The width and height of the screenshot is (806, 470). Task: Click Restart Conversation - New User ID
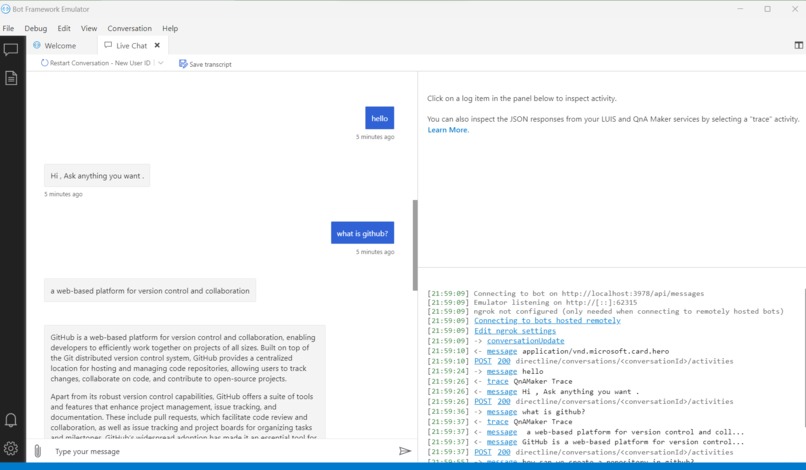pyautogui.click(x=100, y=63)
